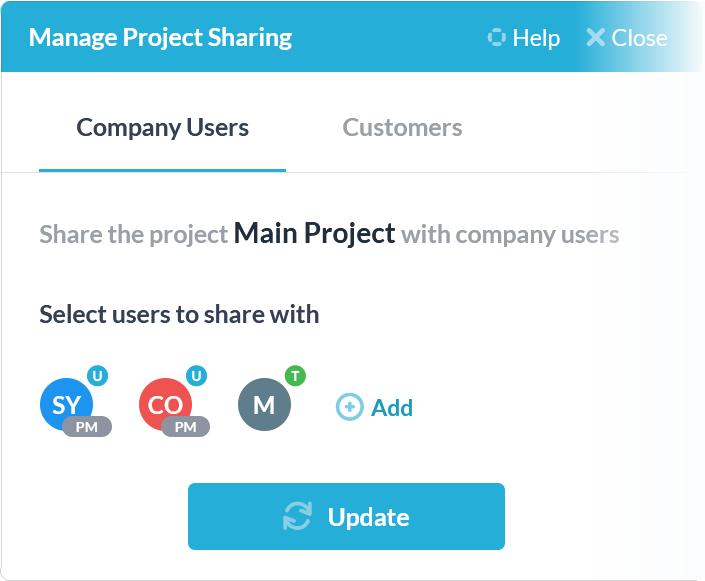
Task: Click the Help lifebuoy icon
Action: click(496, 37)
